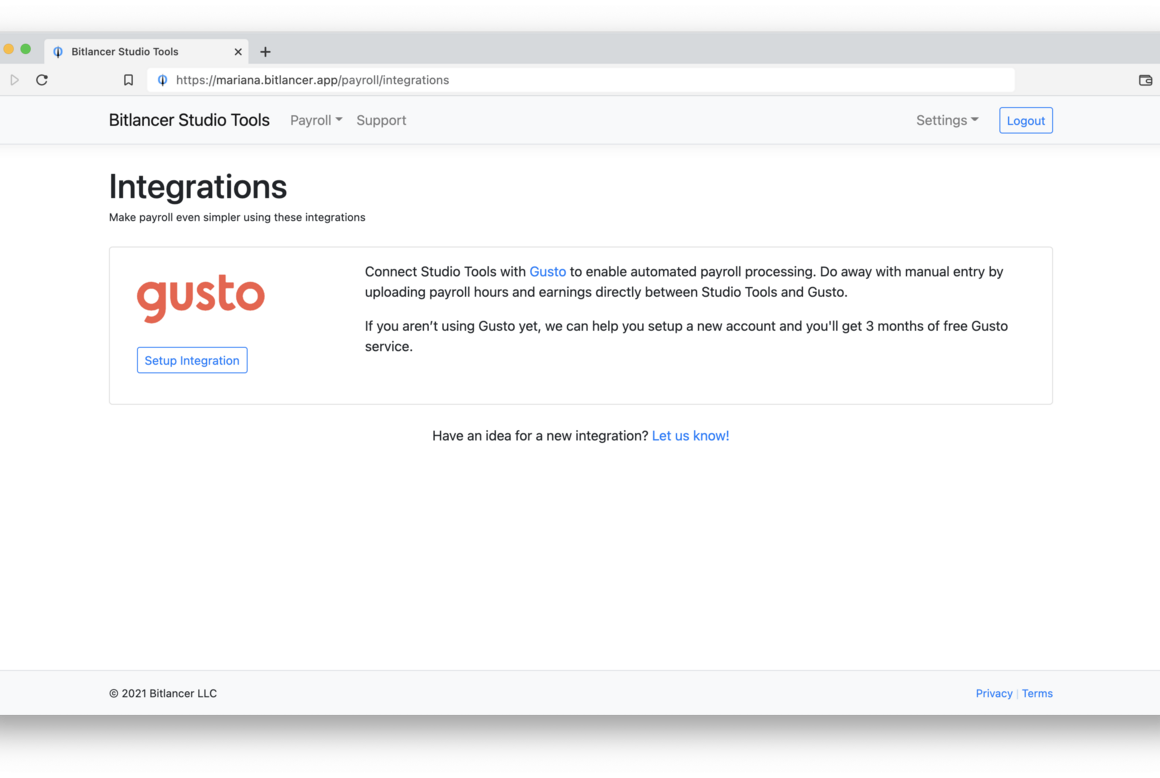1160x778 pixels.
Task: Expand the Settings dropdown menu
Action: point(947,120)
